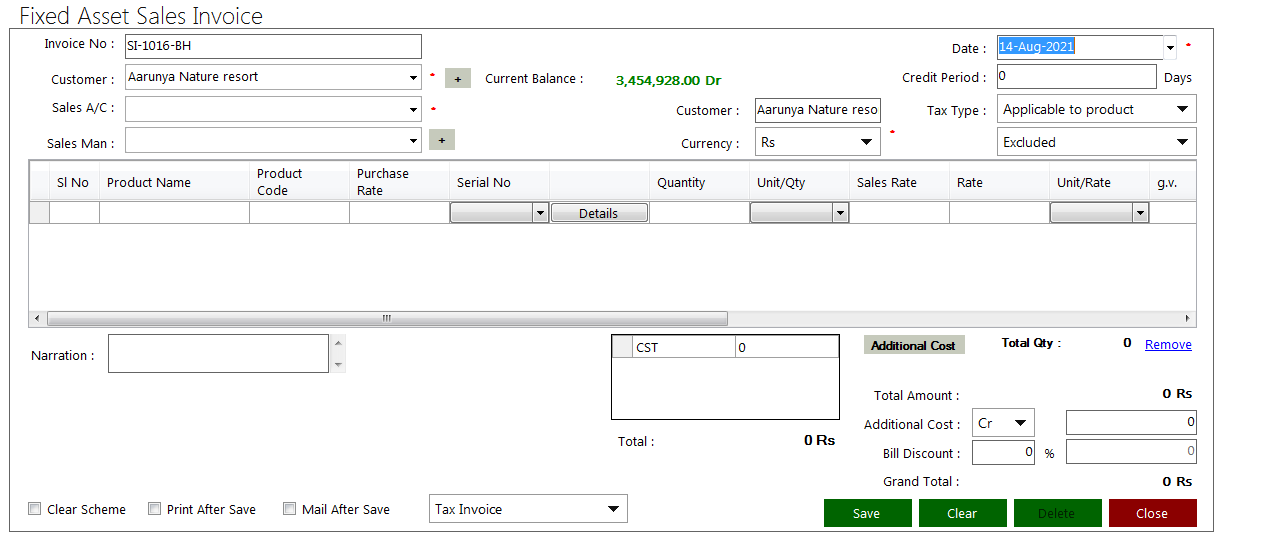Tick the Print After Save checkbox
The height and width of the screenshot is (541, 1272).
[155, 509]
